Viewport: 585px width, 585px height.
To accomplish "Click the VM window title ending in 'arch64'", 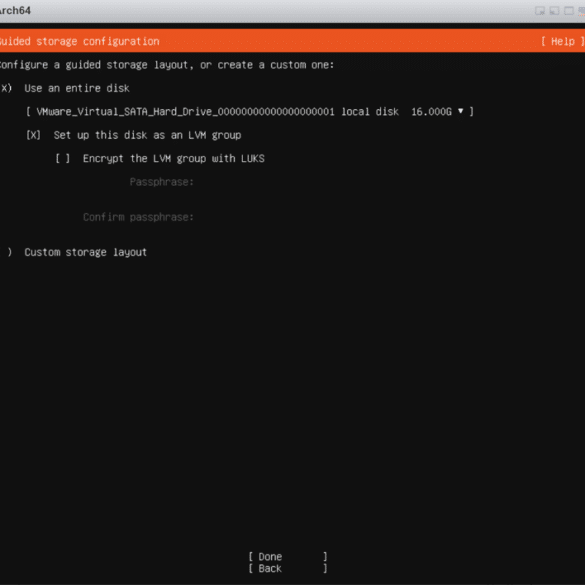I will [15, 10].
